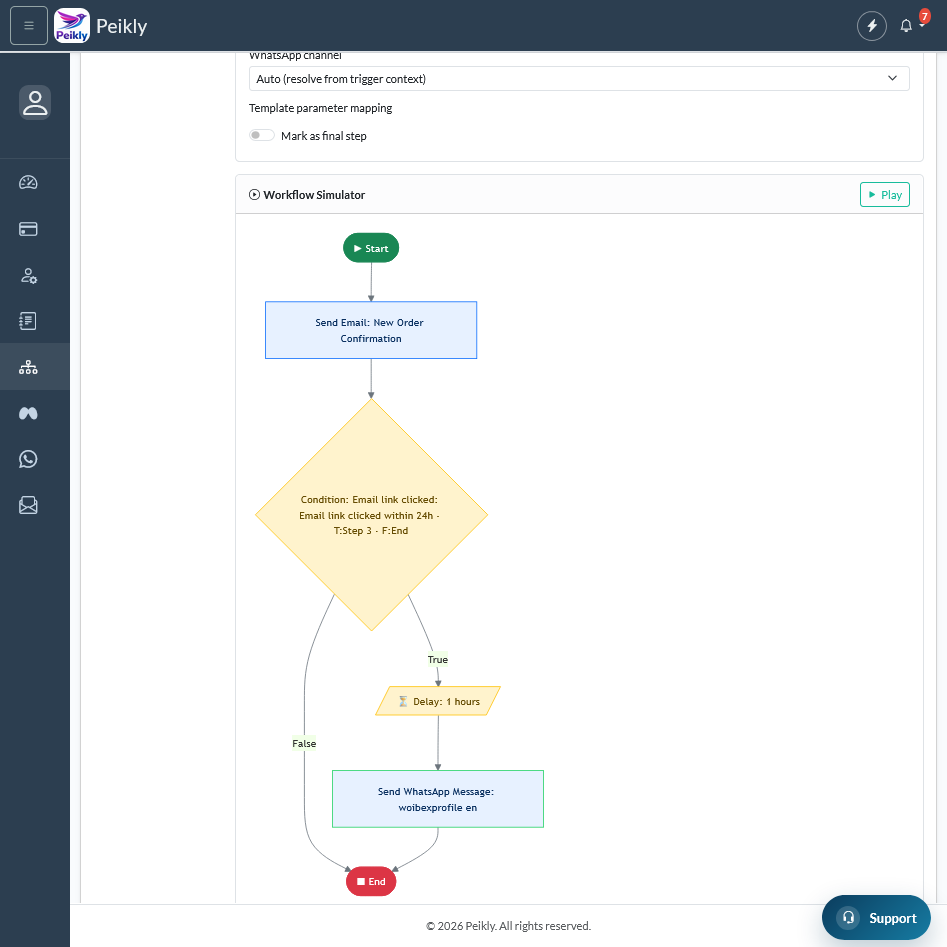The height and width of the screenshot is (947, 947).
Task: Open the email envelope sidebar icon
Action: (28, 505)
